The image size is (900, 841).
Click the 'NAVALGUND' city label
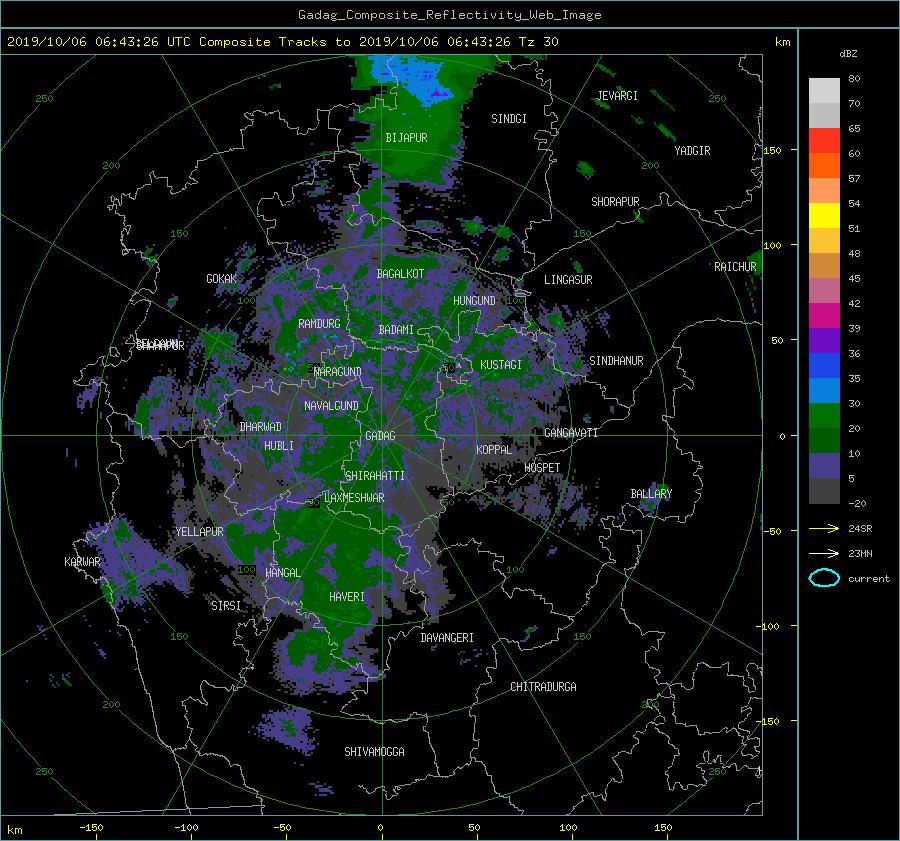(x=331, y=406)
